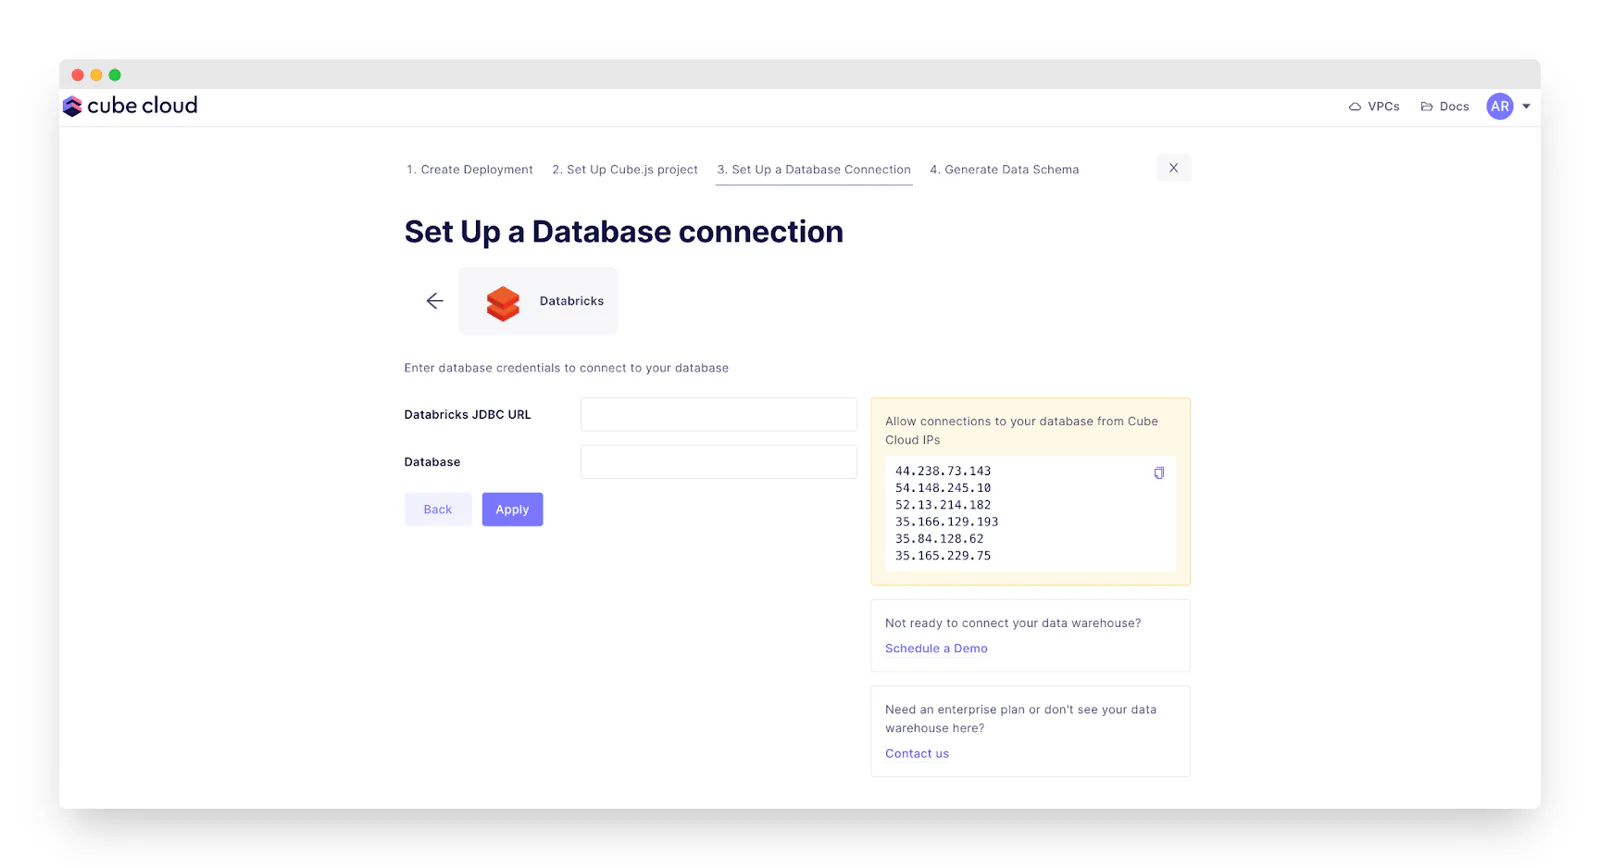Screen dimensions: 1600x868
Task: Click the AR user avatar
Action: (x=1499, y=106)
